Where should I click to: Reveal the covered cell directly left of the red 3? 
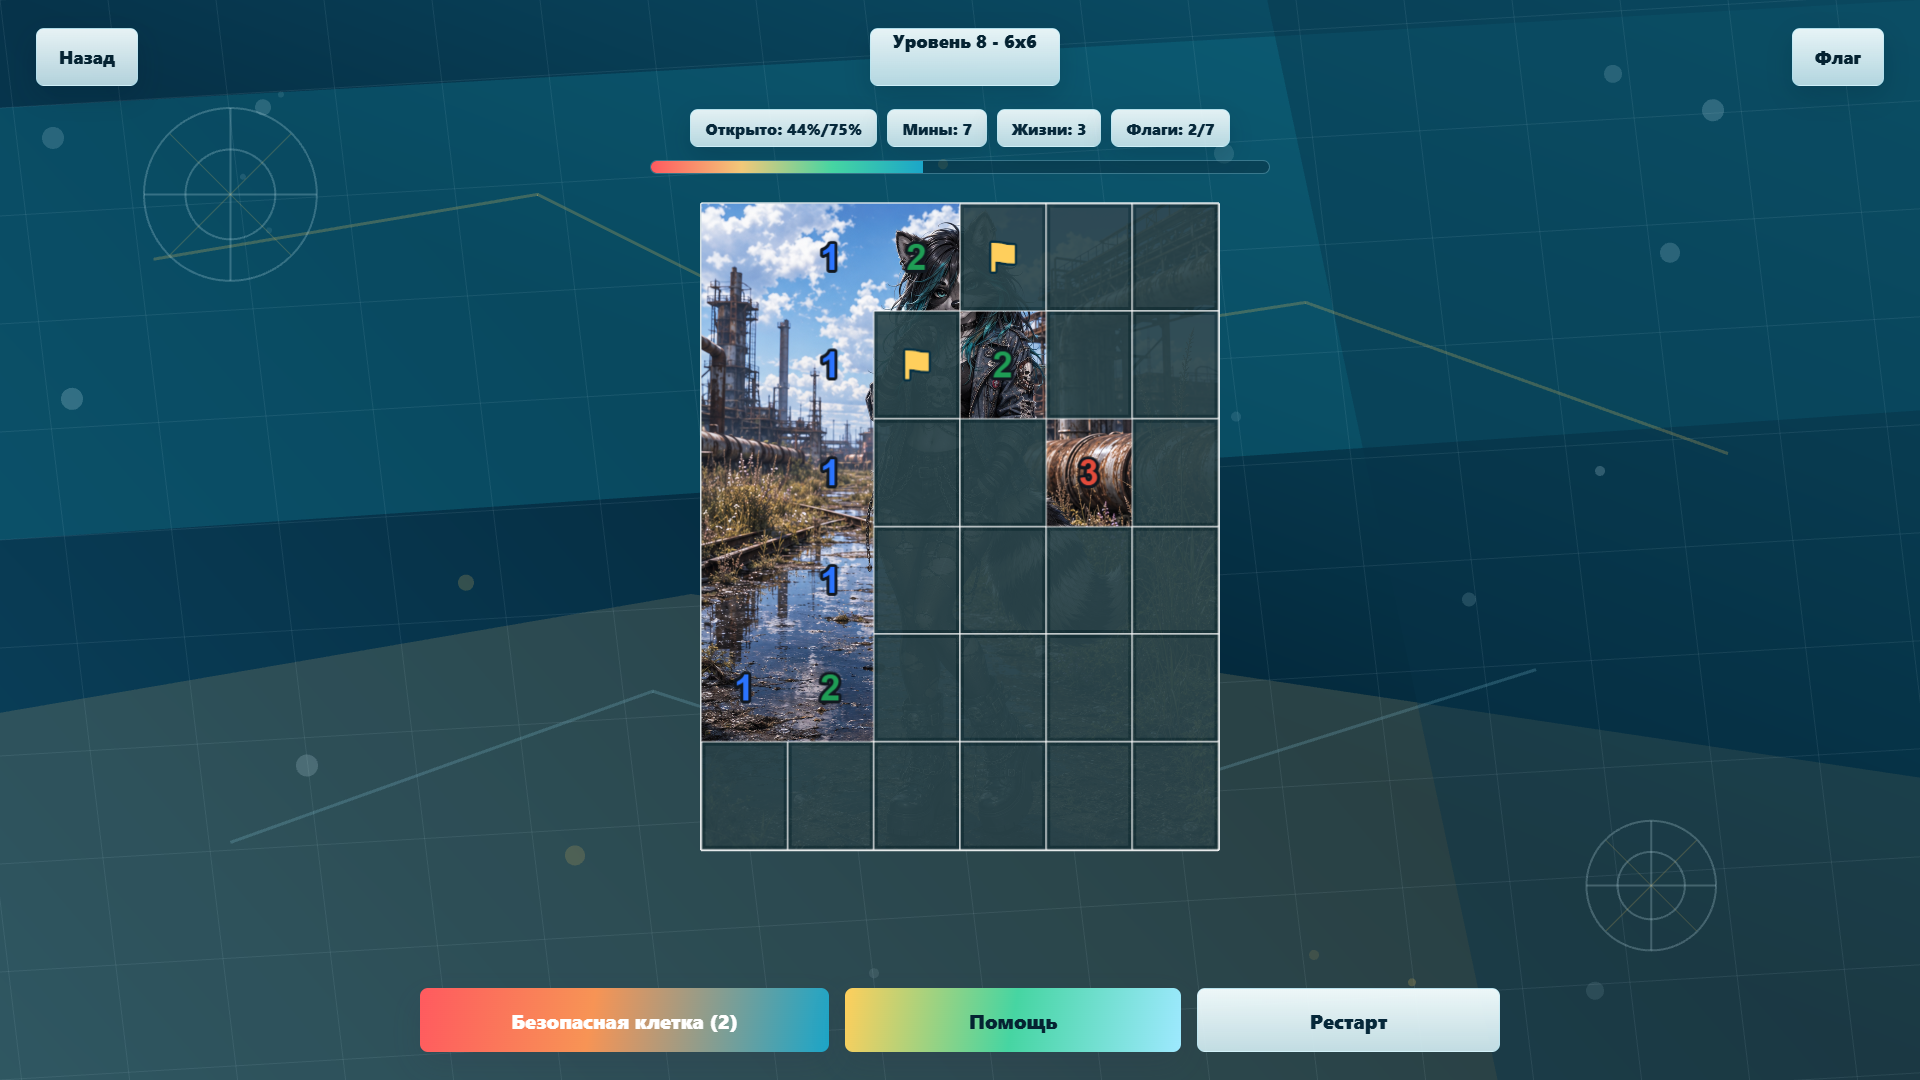coord(1003,473)
